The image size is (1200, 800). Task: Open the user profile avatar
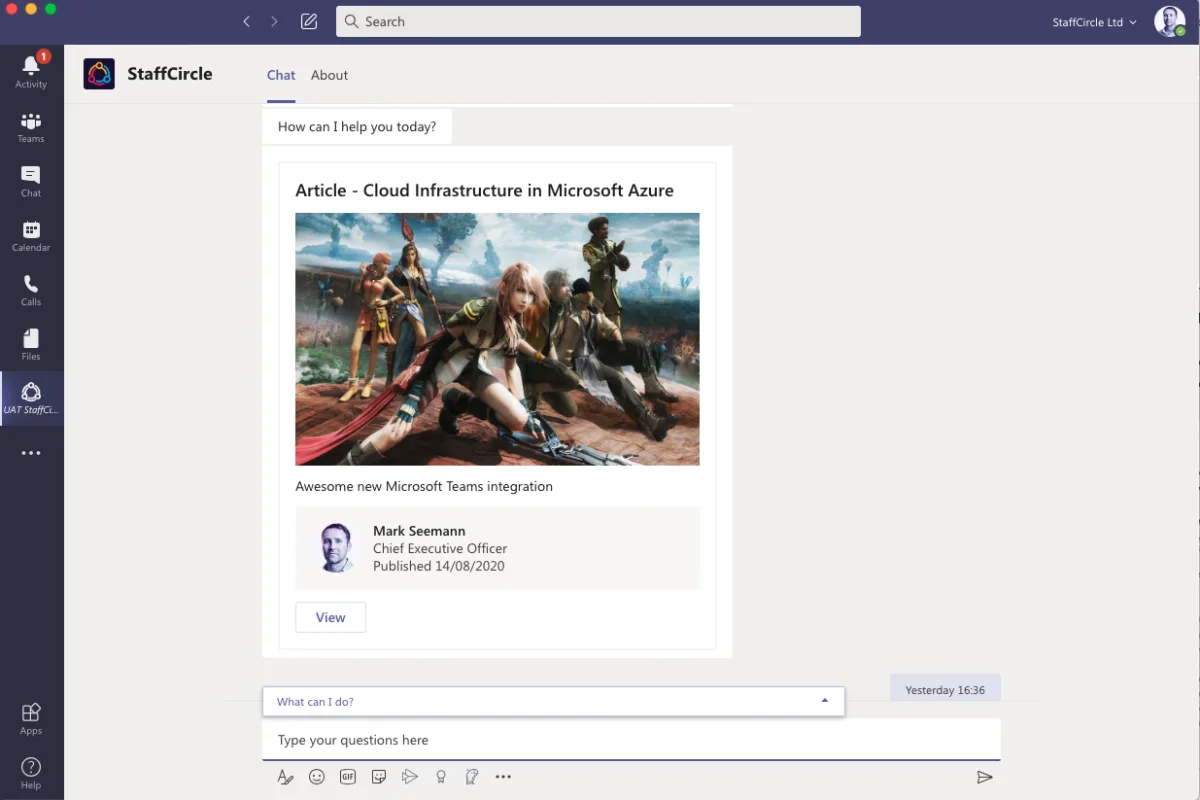pyautogui.click(x=1170, y=21)
